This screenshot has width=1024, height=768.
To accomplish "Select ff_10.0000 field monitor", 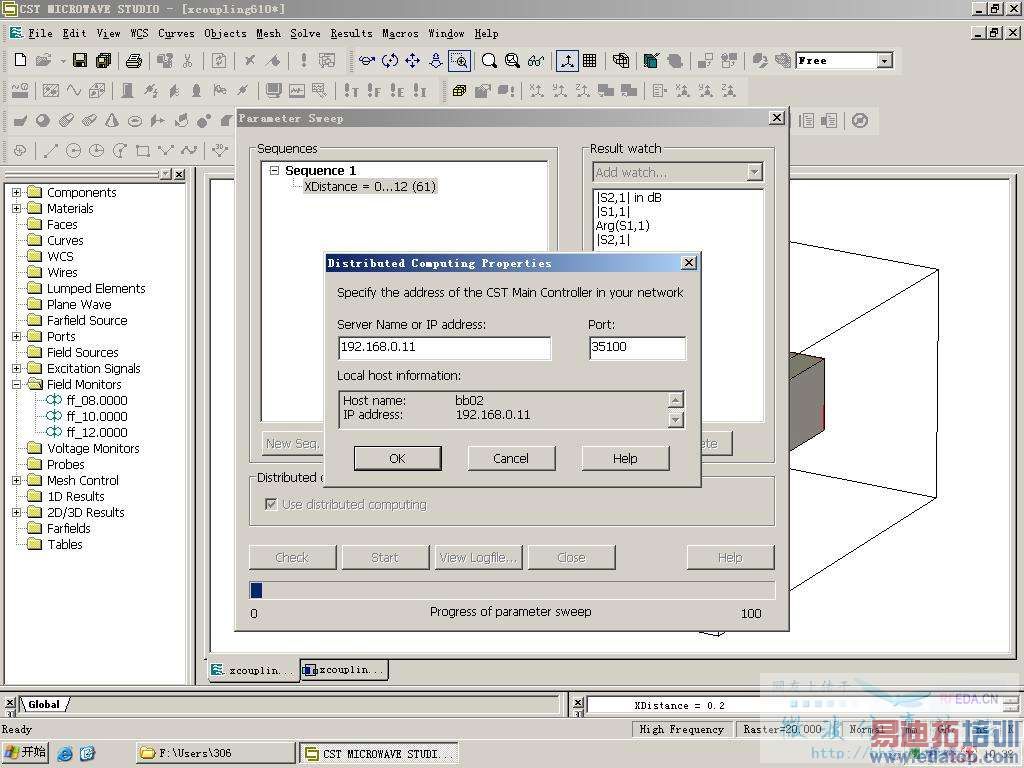I will click(97, 417).
